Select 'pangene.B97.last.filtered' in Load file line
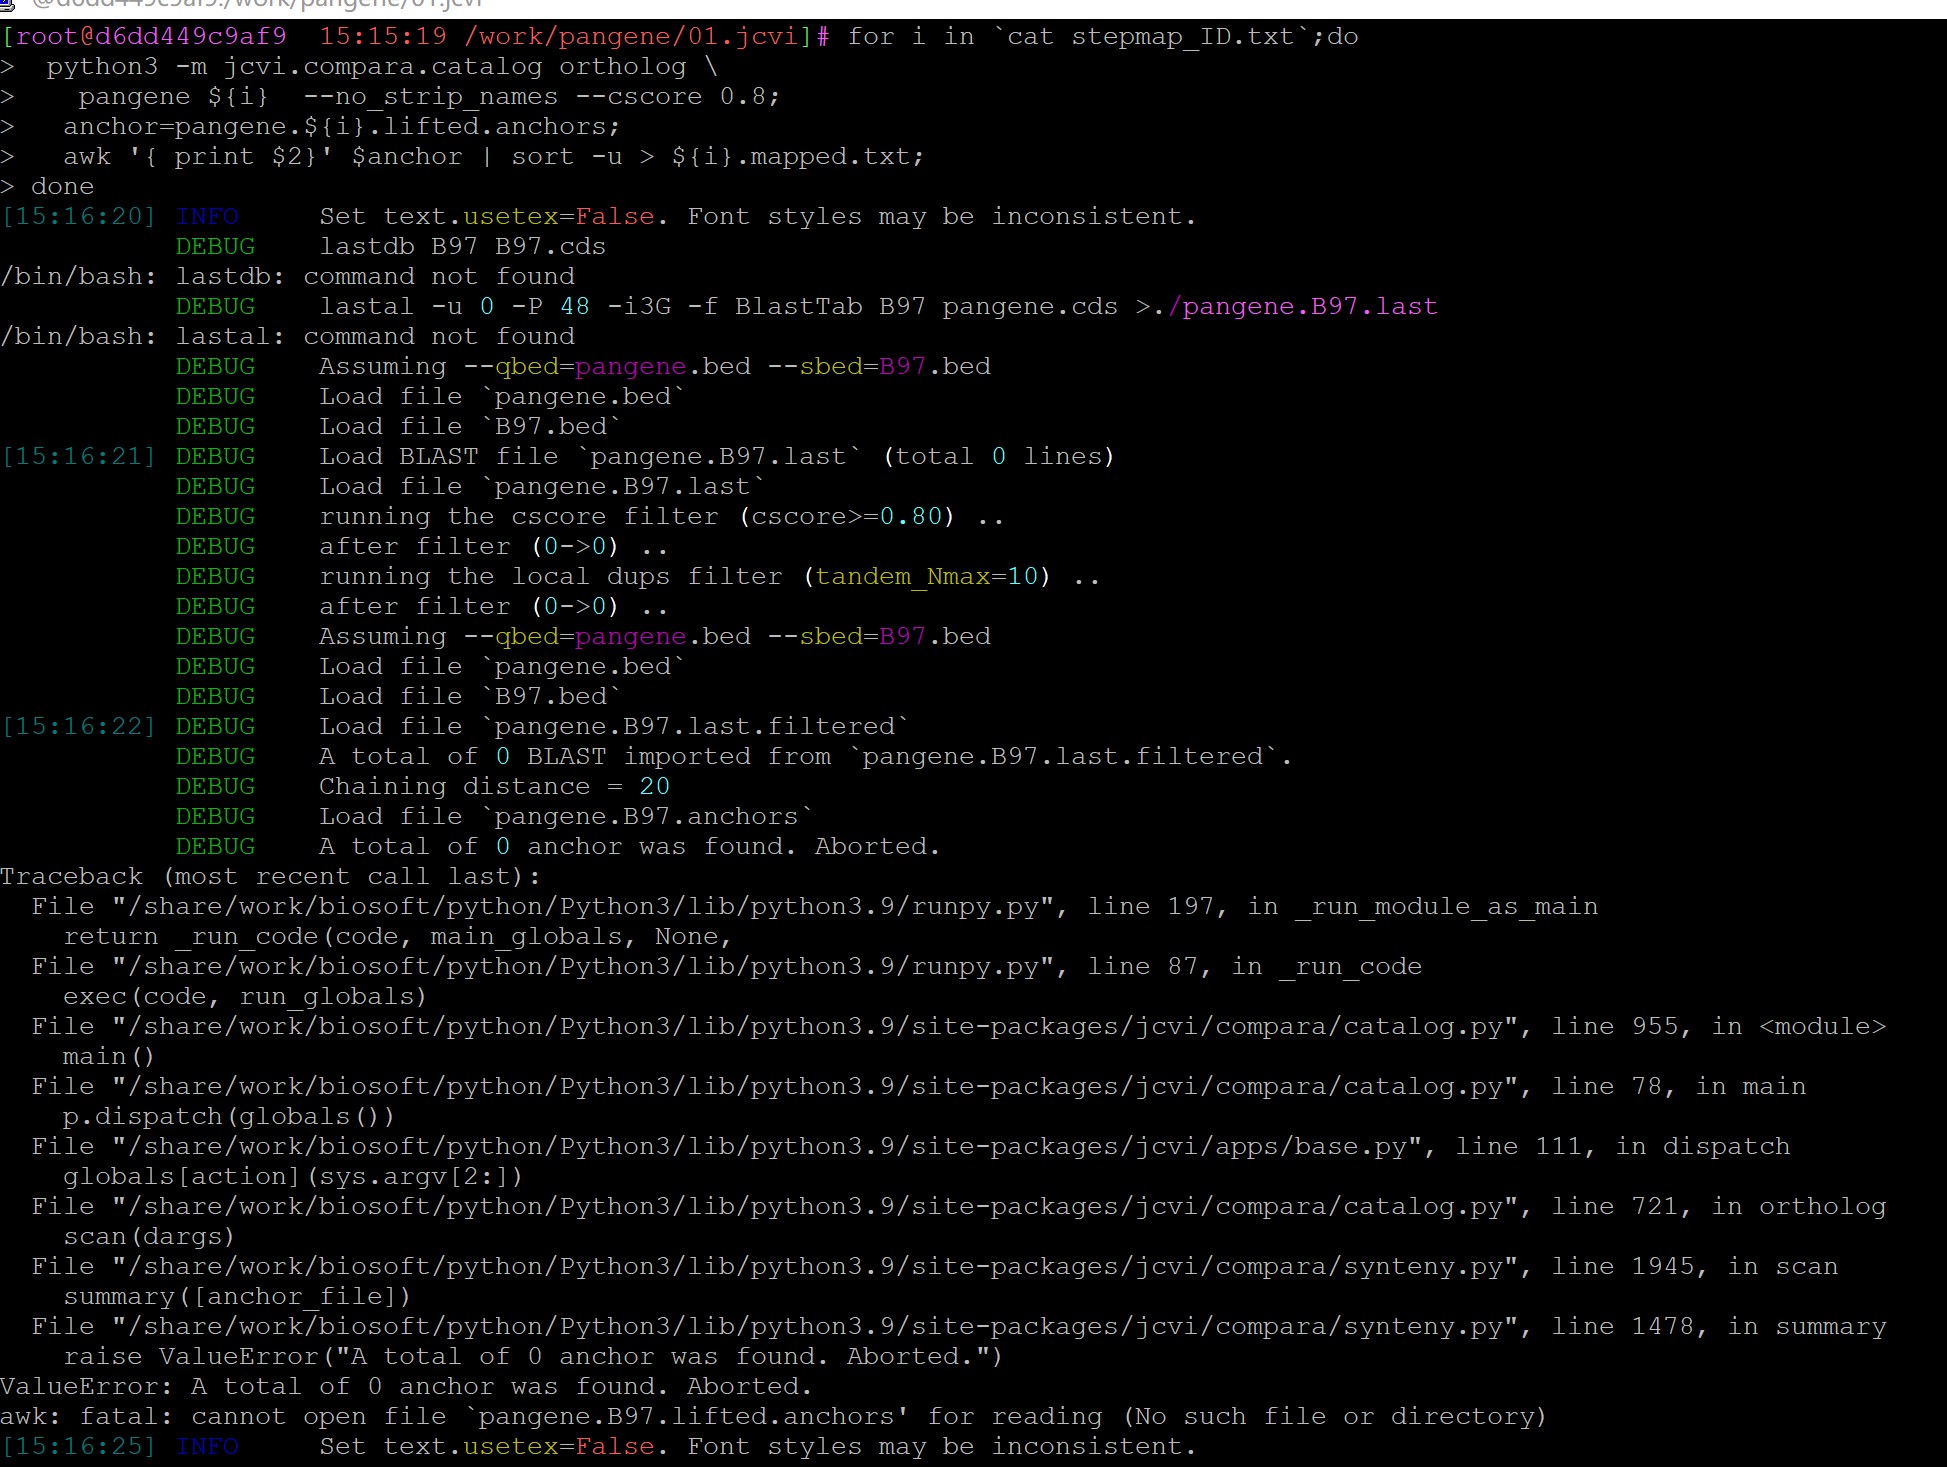Viewport: 1947px width, 1467px height. tap(695, 727)
